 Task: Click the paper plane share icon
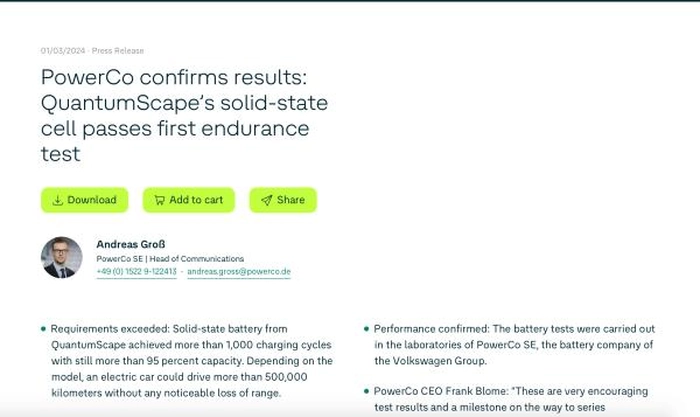[267, 200]
